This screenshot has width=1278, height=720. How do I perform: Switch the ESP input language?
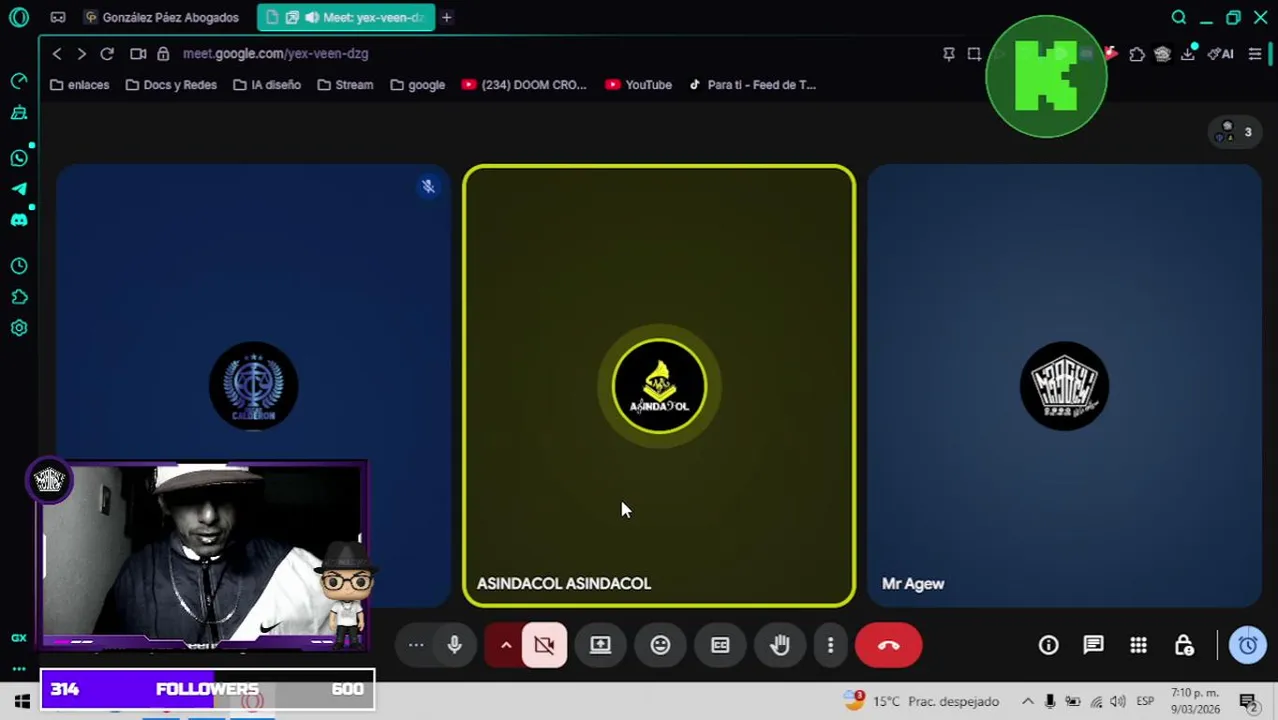tap(1145, 701)
